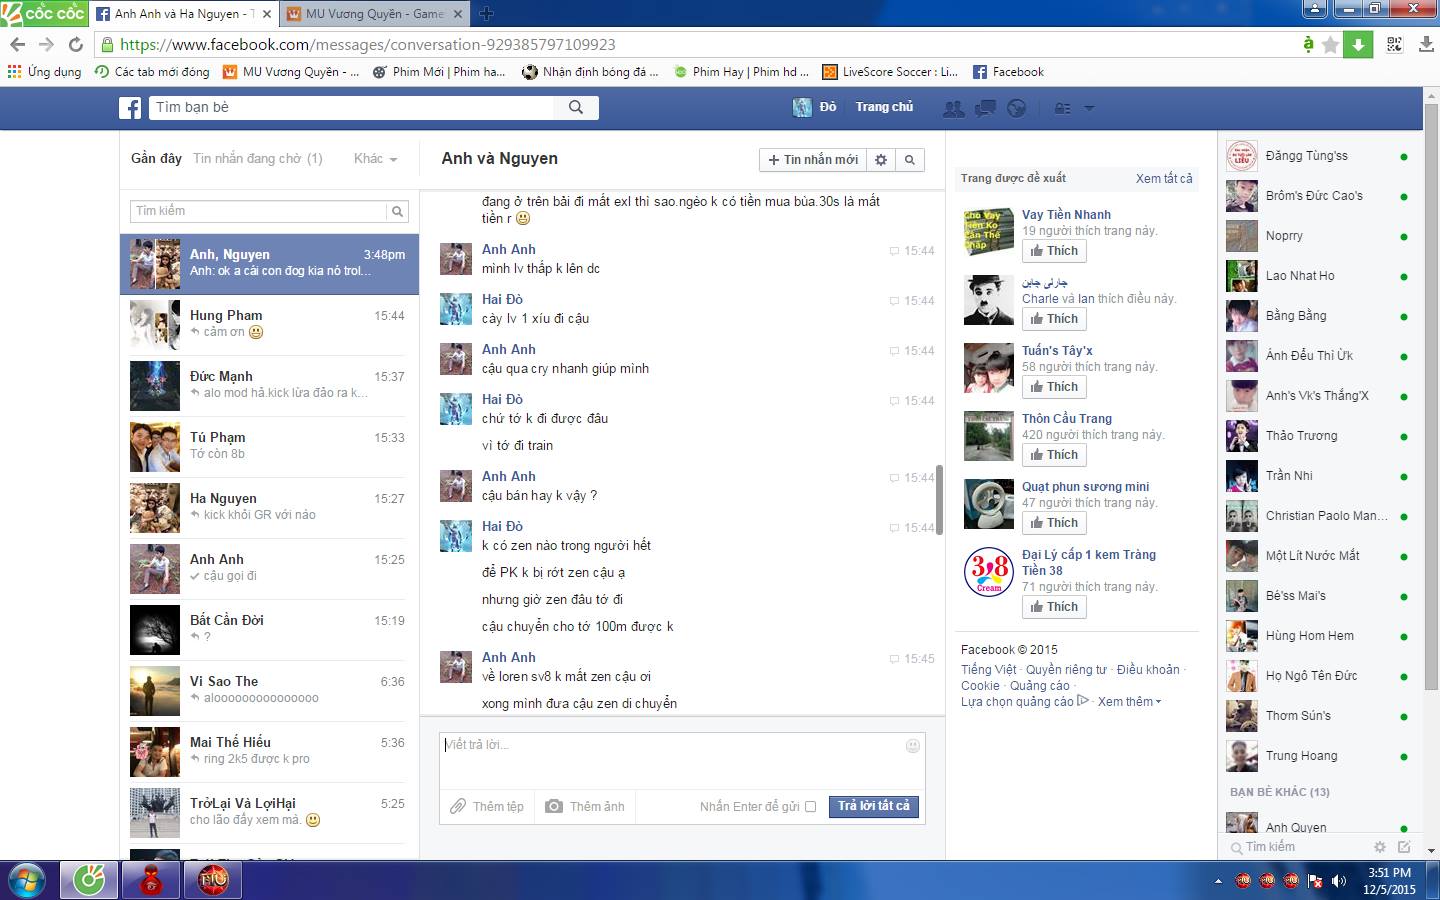1440x900 pixels.
Task: Click the conversation scrollbar thumb
Action: [939, 500]
